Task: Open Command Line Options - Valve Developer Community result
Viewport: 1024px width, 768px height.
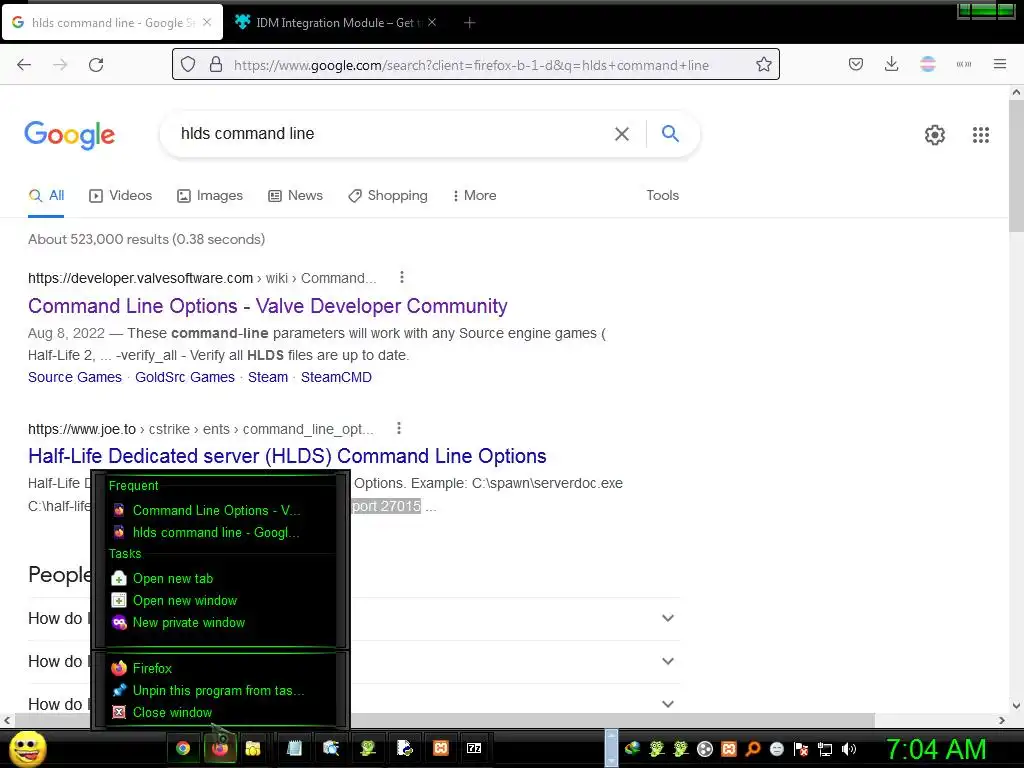Action: click(x=268, y=306)
